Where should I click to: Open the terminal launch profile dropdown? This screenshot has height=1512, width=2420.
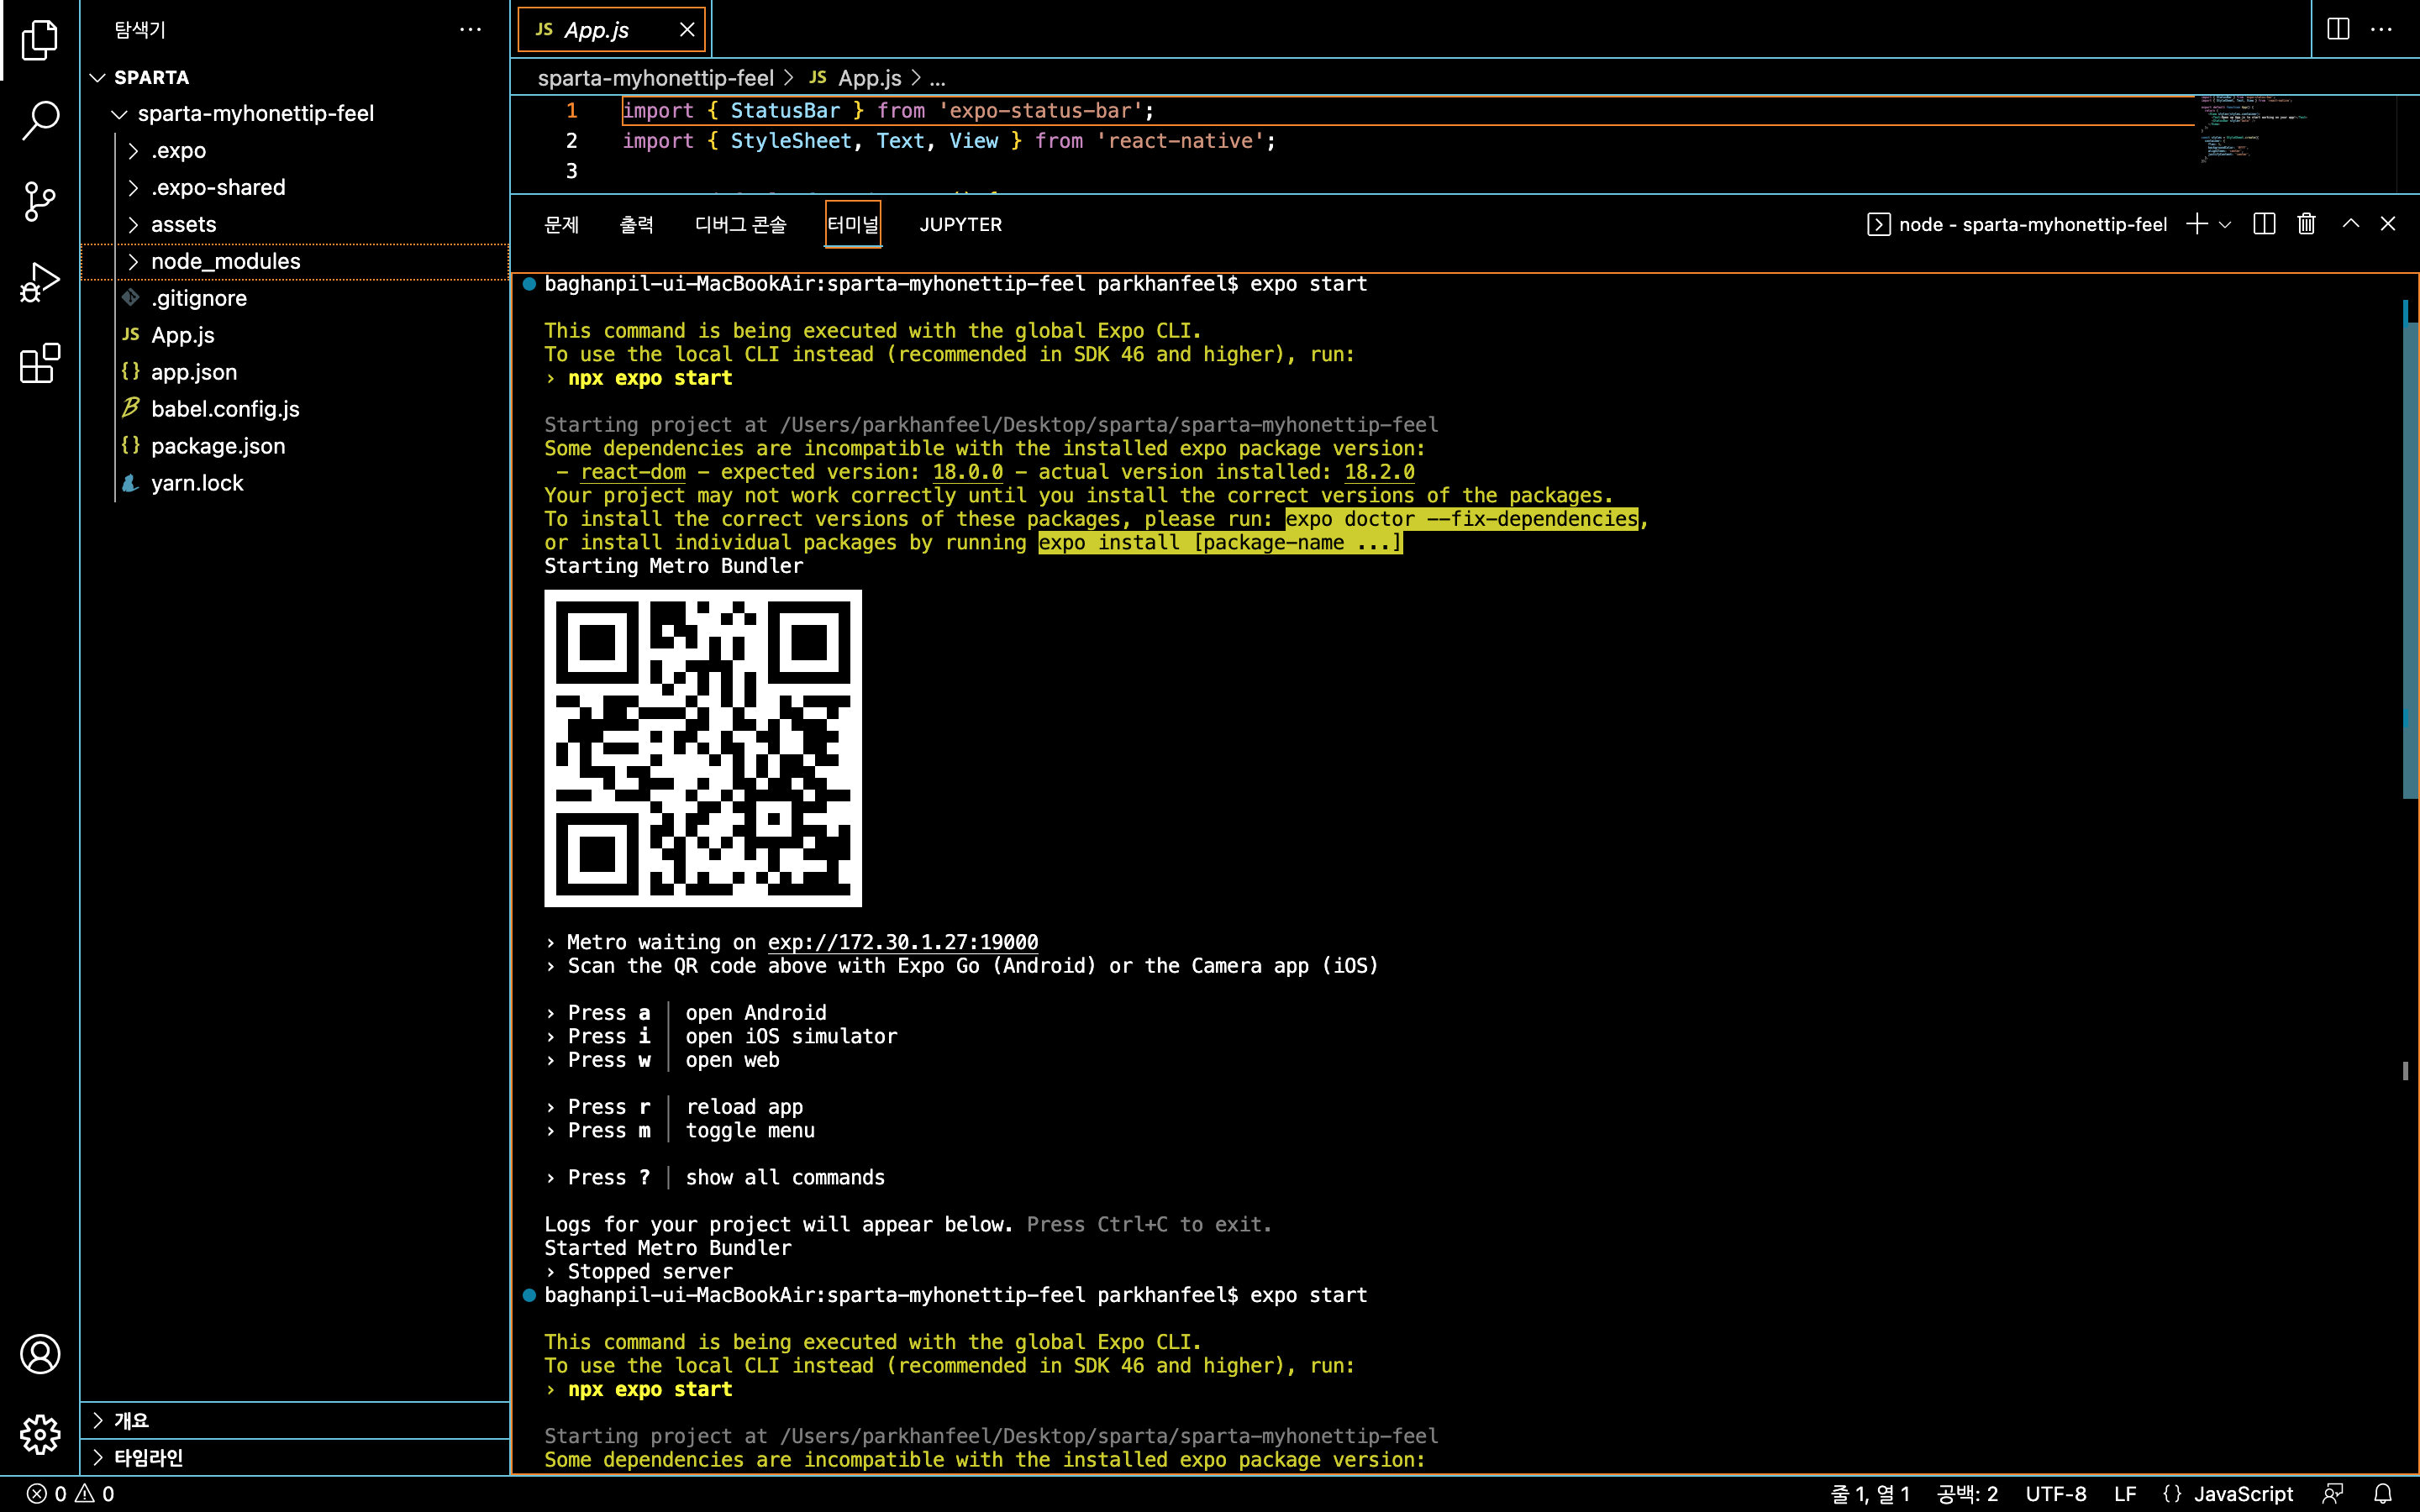click(2225, 224)
